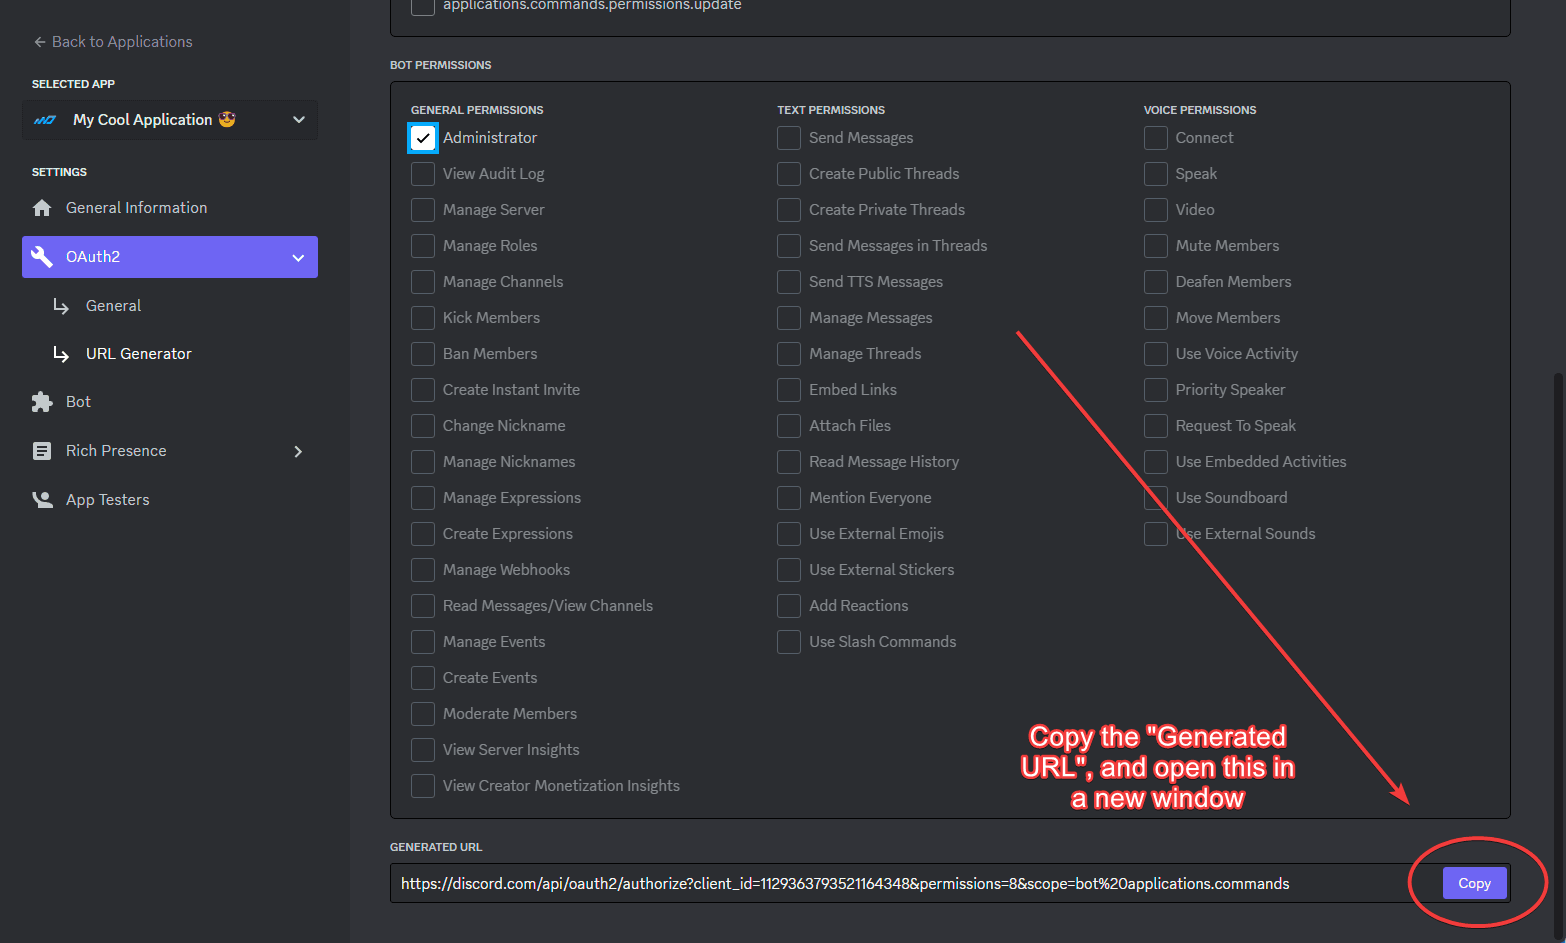
Task: Enable the Use Slash Commands checkbox
Action: click(x=789, y=642)
